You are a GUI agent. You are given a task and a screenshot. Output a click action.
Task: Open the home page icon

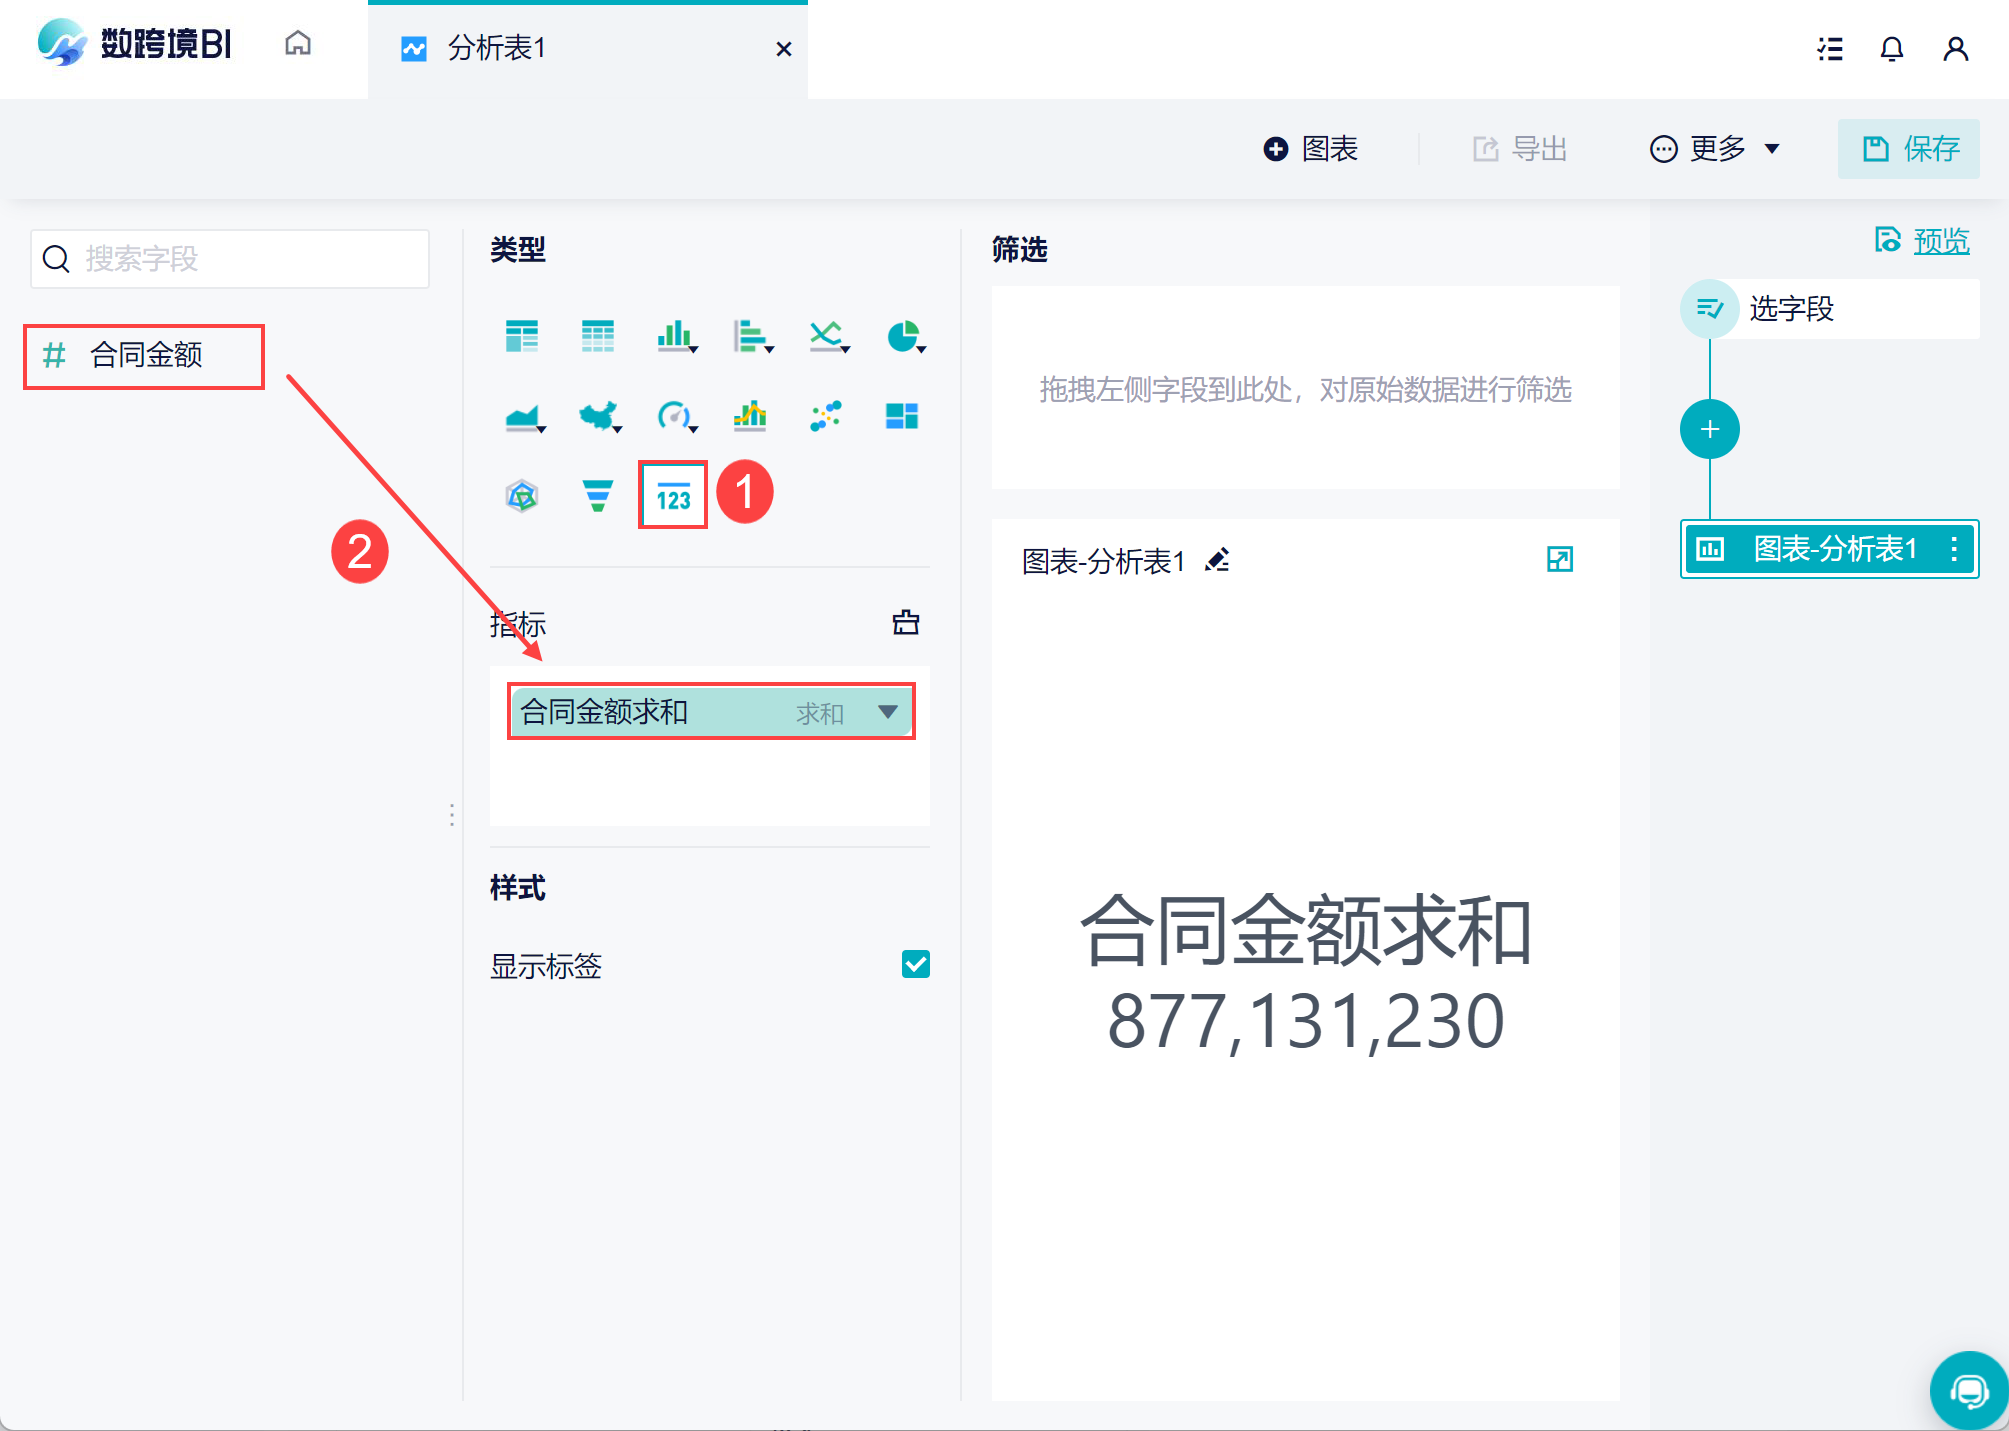coord(298,44)
